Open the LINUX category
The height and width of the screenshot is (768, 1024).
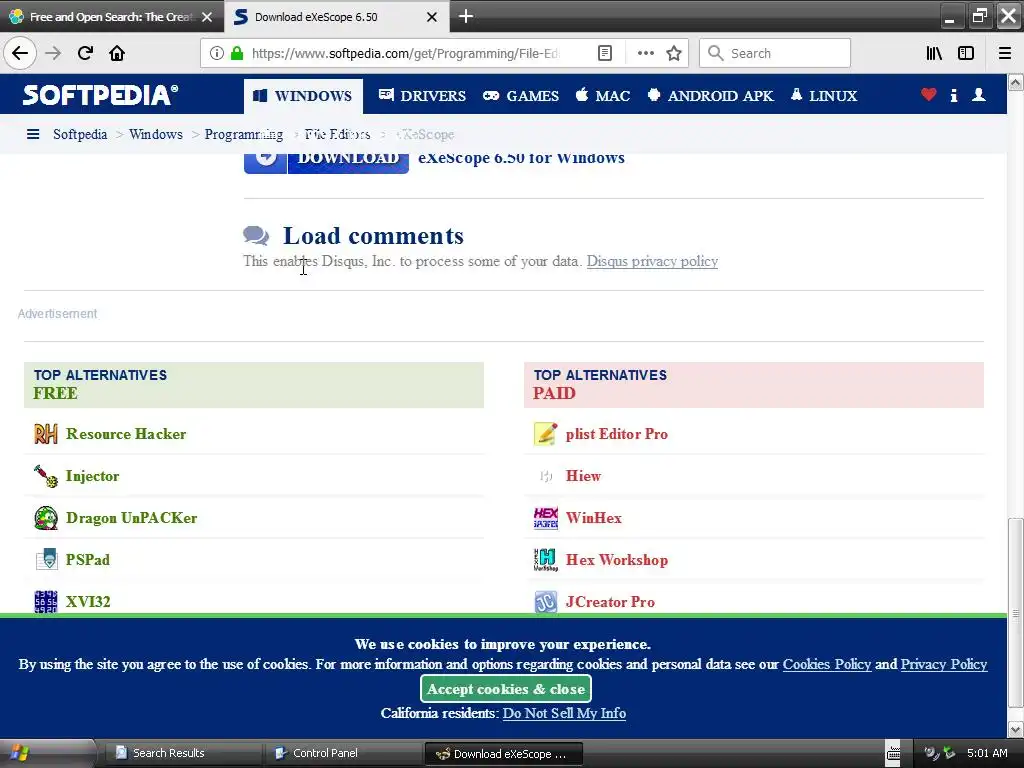(824, 96)
